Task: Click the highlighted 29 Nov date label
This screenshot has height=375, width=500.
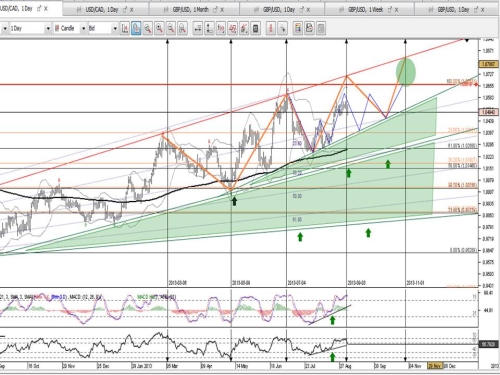Action: (435, 366)
